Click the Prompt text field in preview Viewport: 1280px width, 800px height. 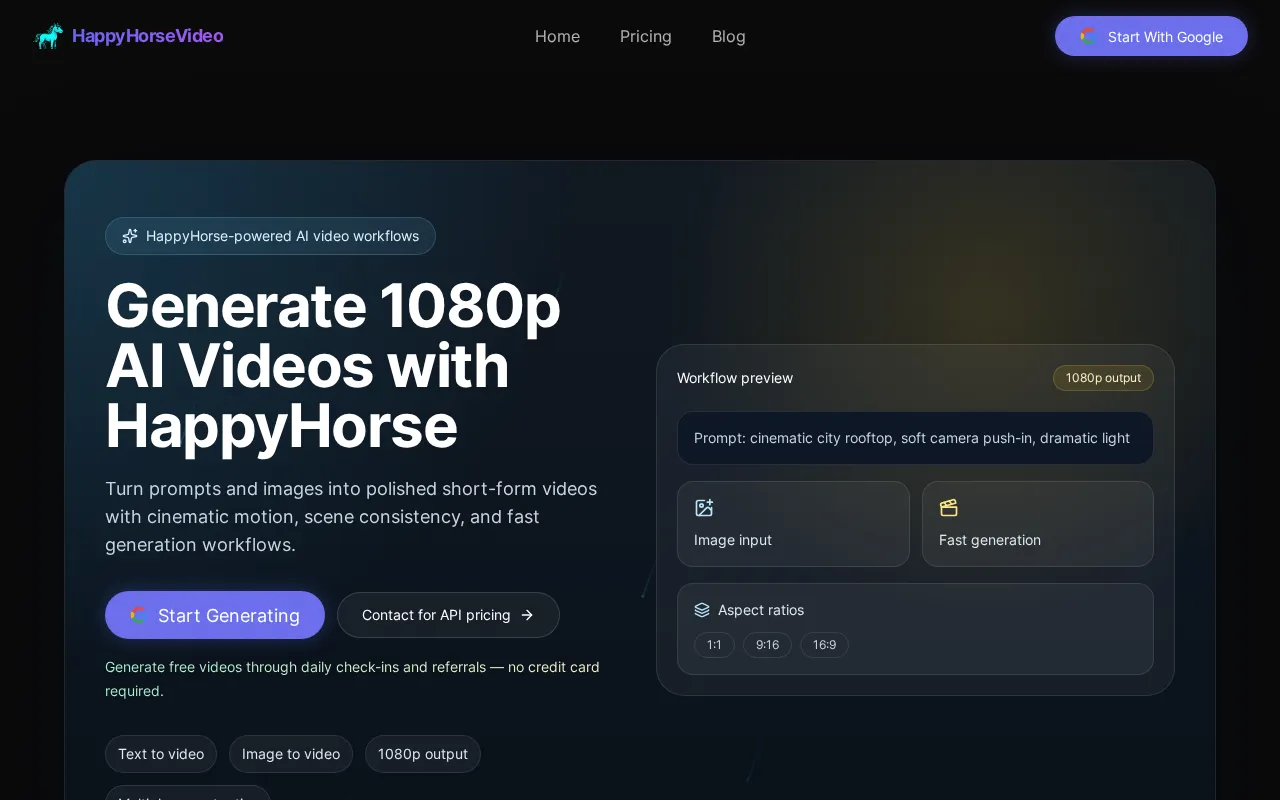915,438
